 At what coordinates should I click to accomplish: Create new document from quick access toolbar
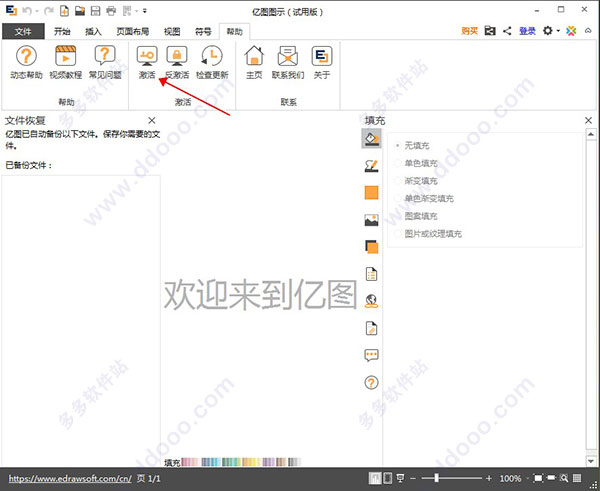(64, 11)
